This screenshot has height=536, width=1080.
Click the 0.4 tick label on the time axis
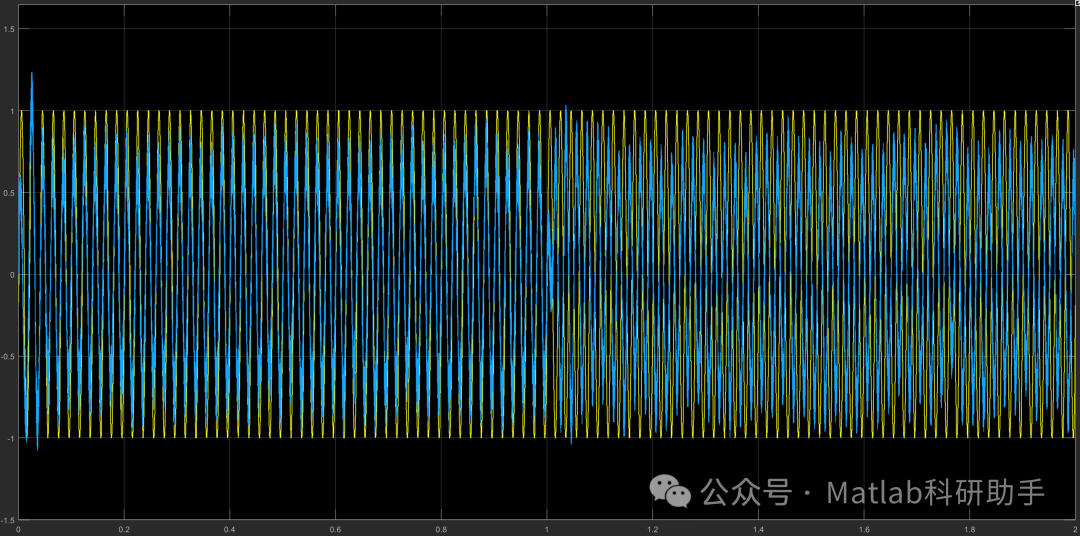[x=229, y=530]
